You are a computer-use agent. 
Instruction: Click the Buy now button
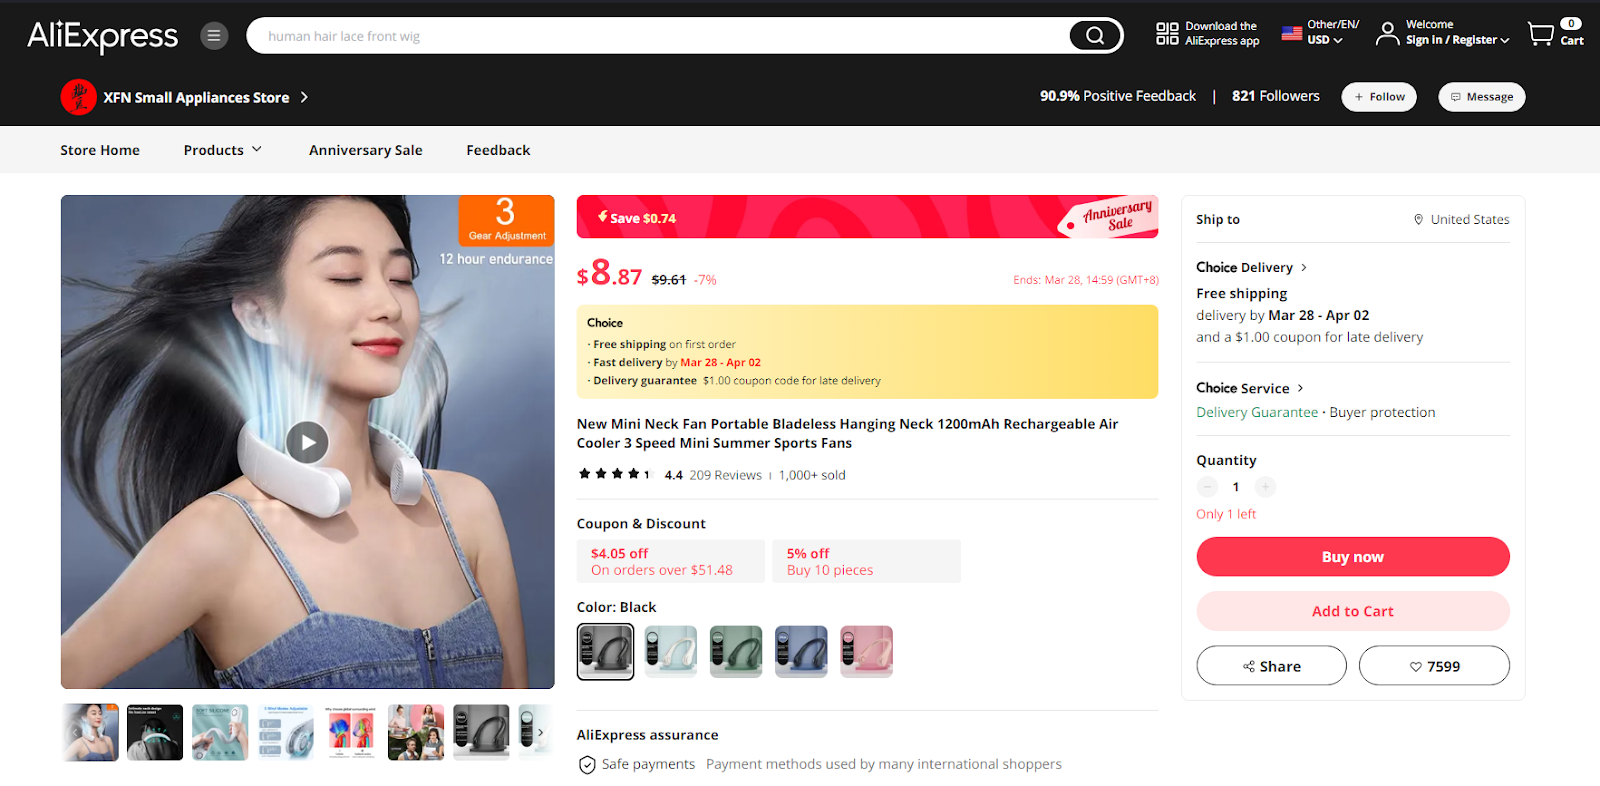1353,557
